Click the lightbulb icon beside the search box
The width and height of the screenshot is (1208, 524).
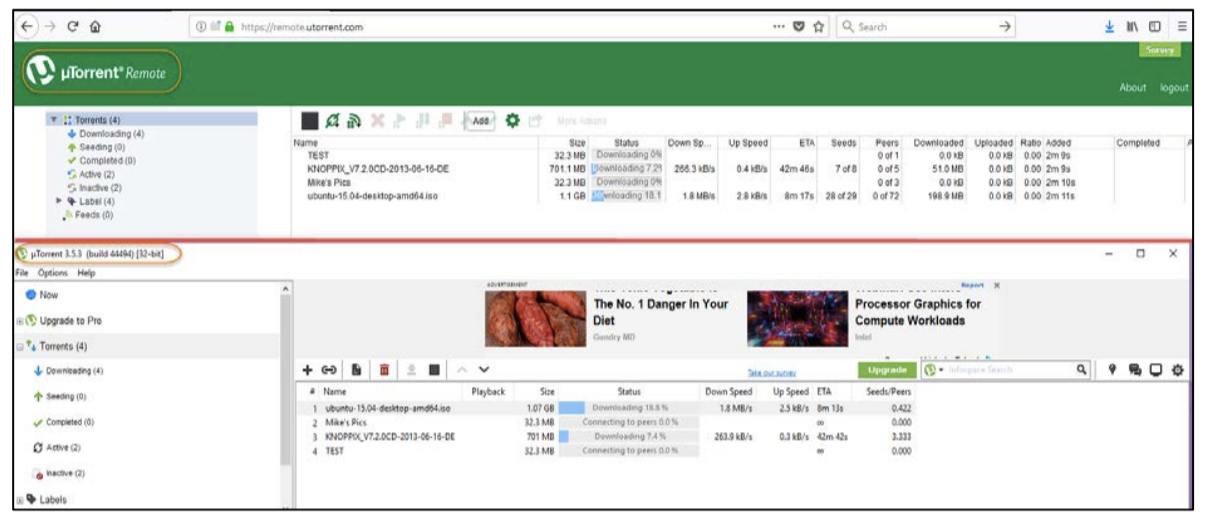[1114, 370]
